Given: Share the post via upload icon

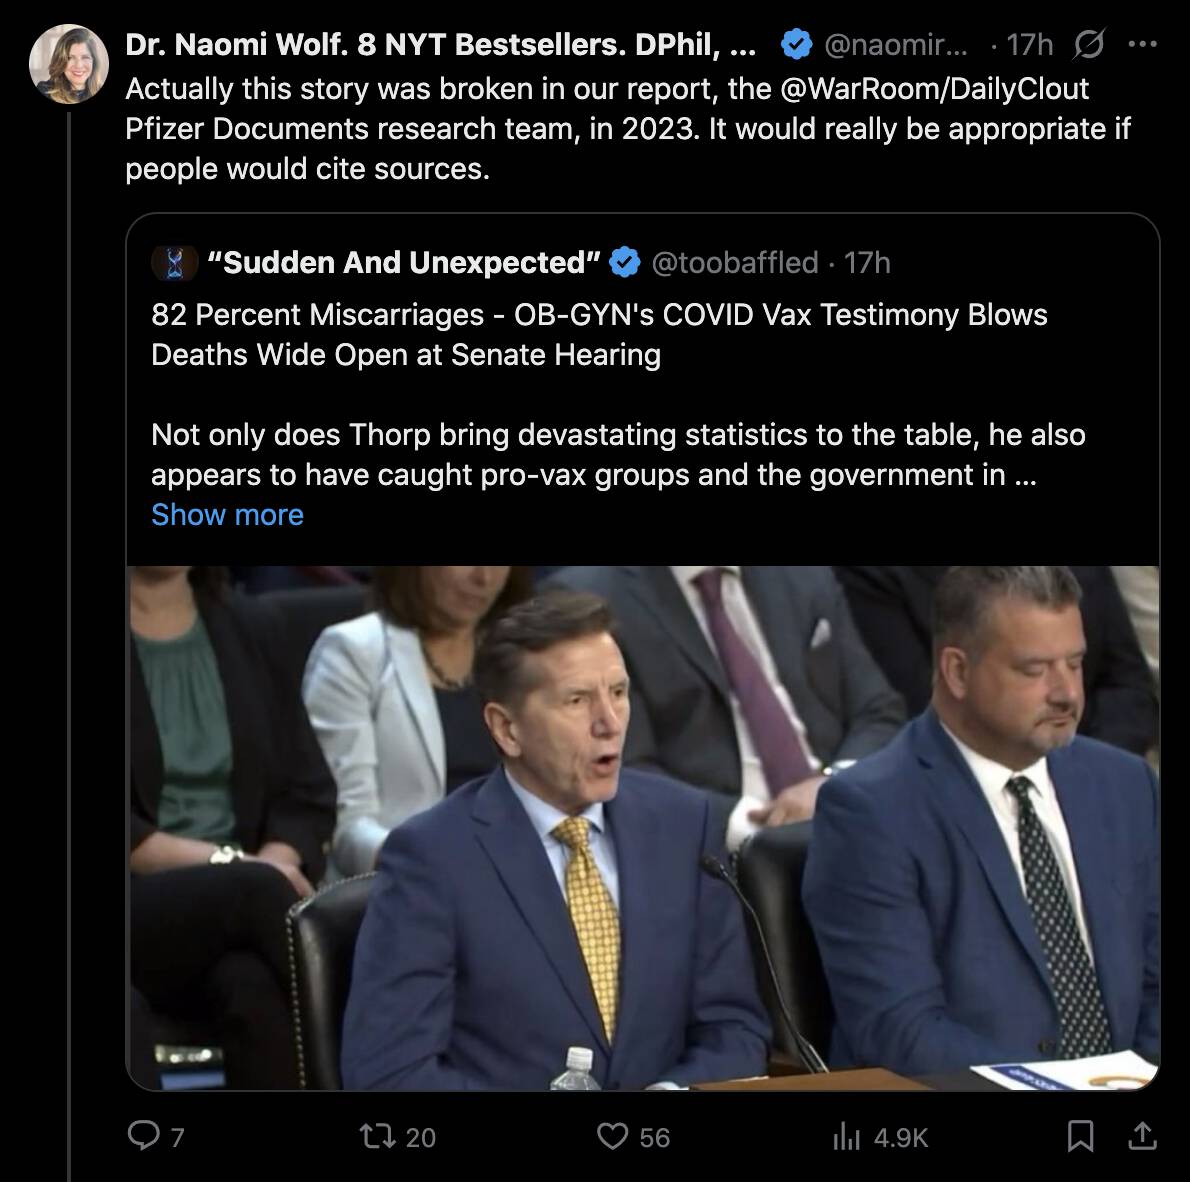Looking at the screenshot, I should pyautogui.click(x=1142, y=1136).
